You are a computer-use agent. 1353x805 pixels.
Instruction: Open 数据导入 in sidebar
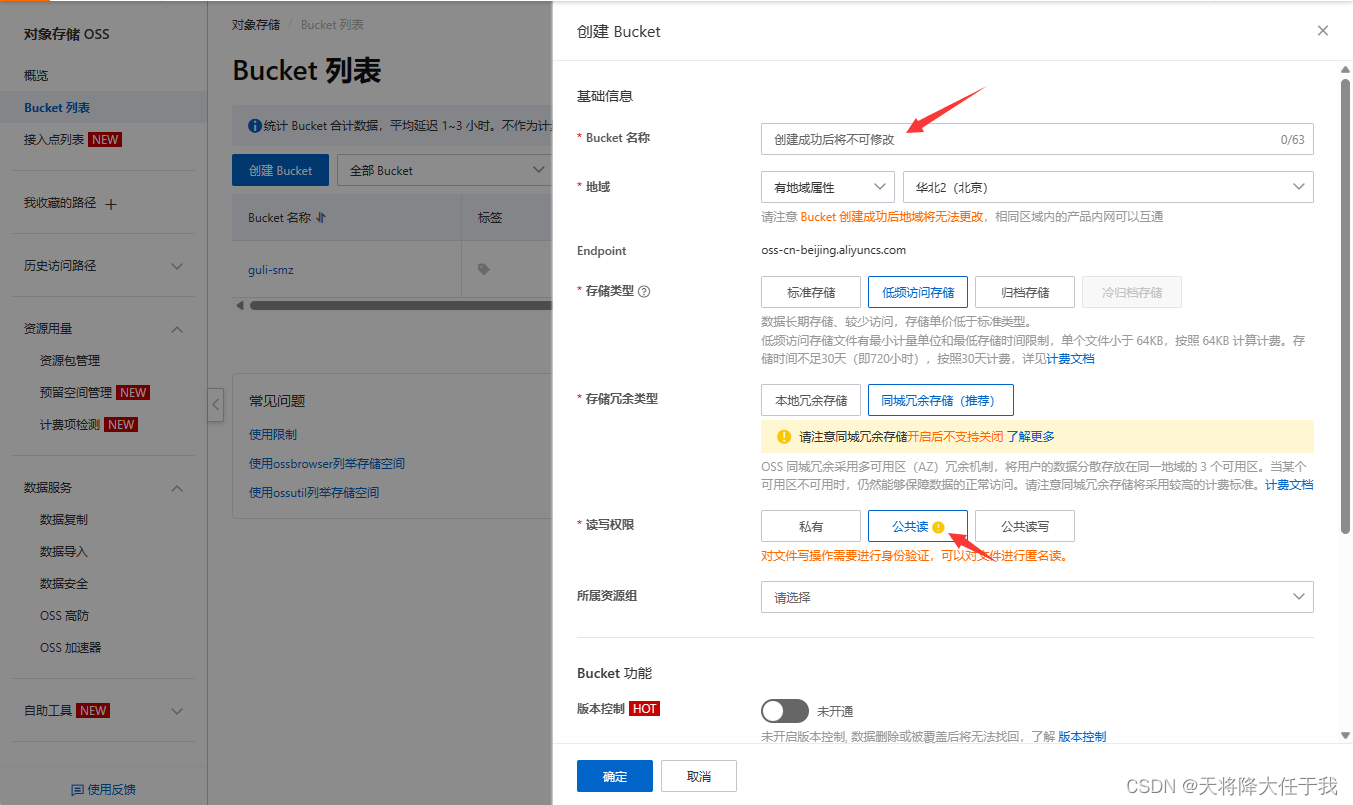[x=64, y=552]
